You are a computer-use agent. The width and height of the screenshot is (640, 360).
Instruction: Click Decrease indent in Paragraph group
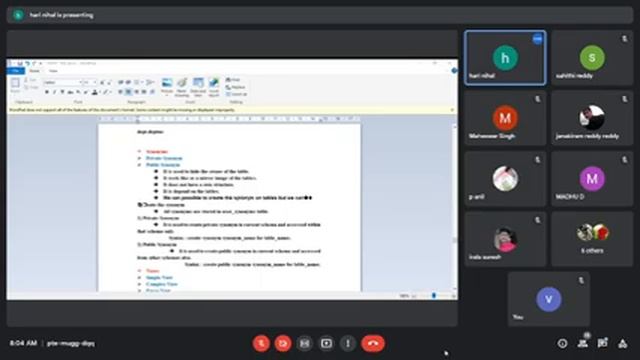point(121,82)
